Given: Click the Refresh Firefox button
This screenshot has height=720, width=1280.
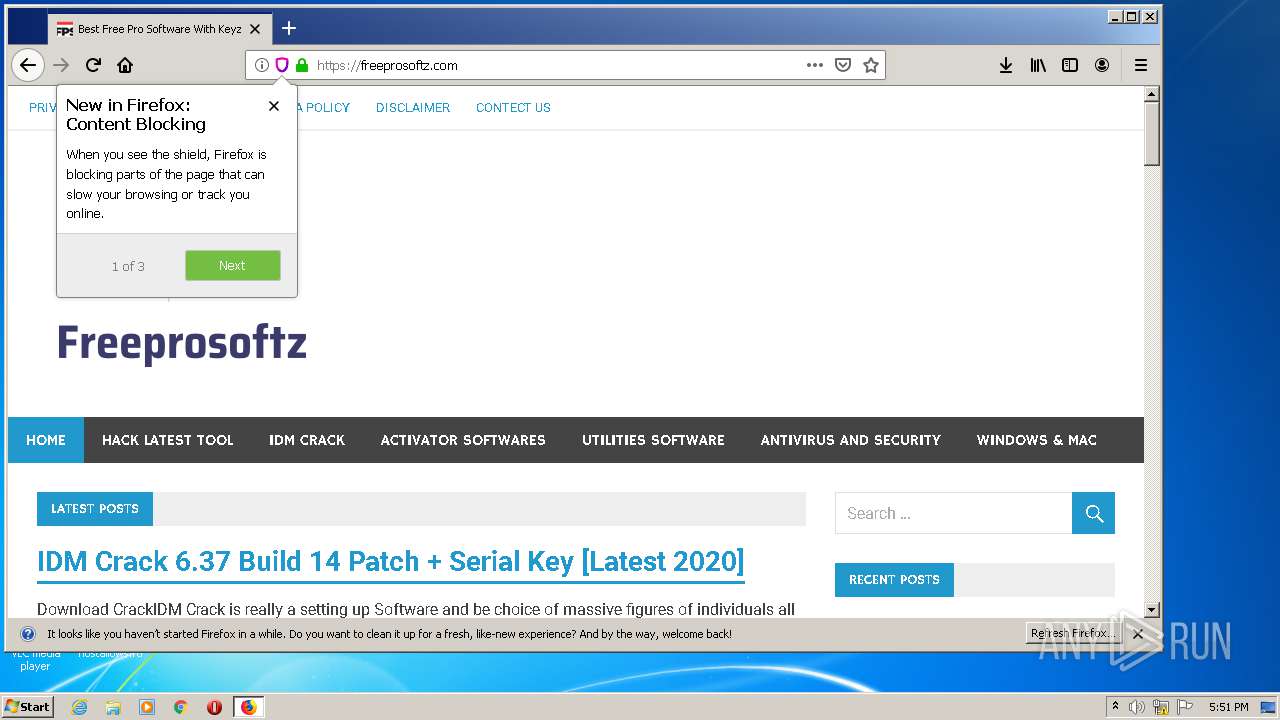Looking at the screenshot, I should [1072, 633].
